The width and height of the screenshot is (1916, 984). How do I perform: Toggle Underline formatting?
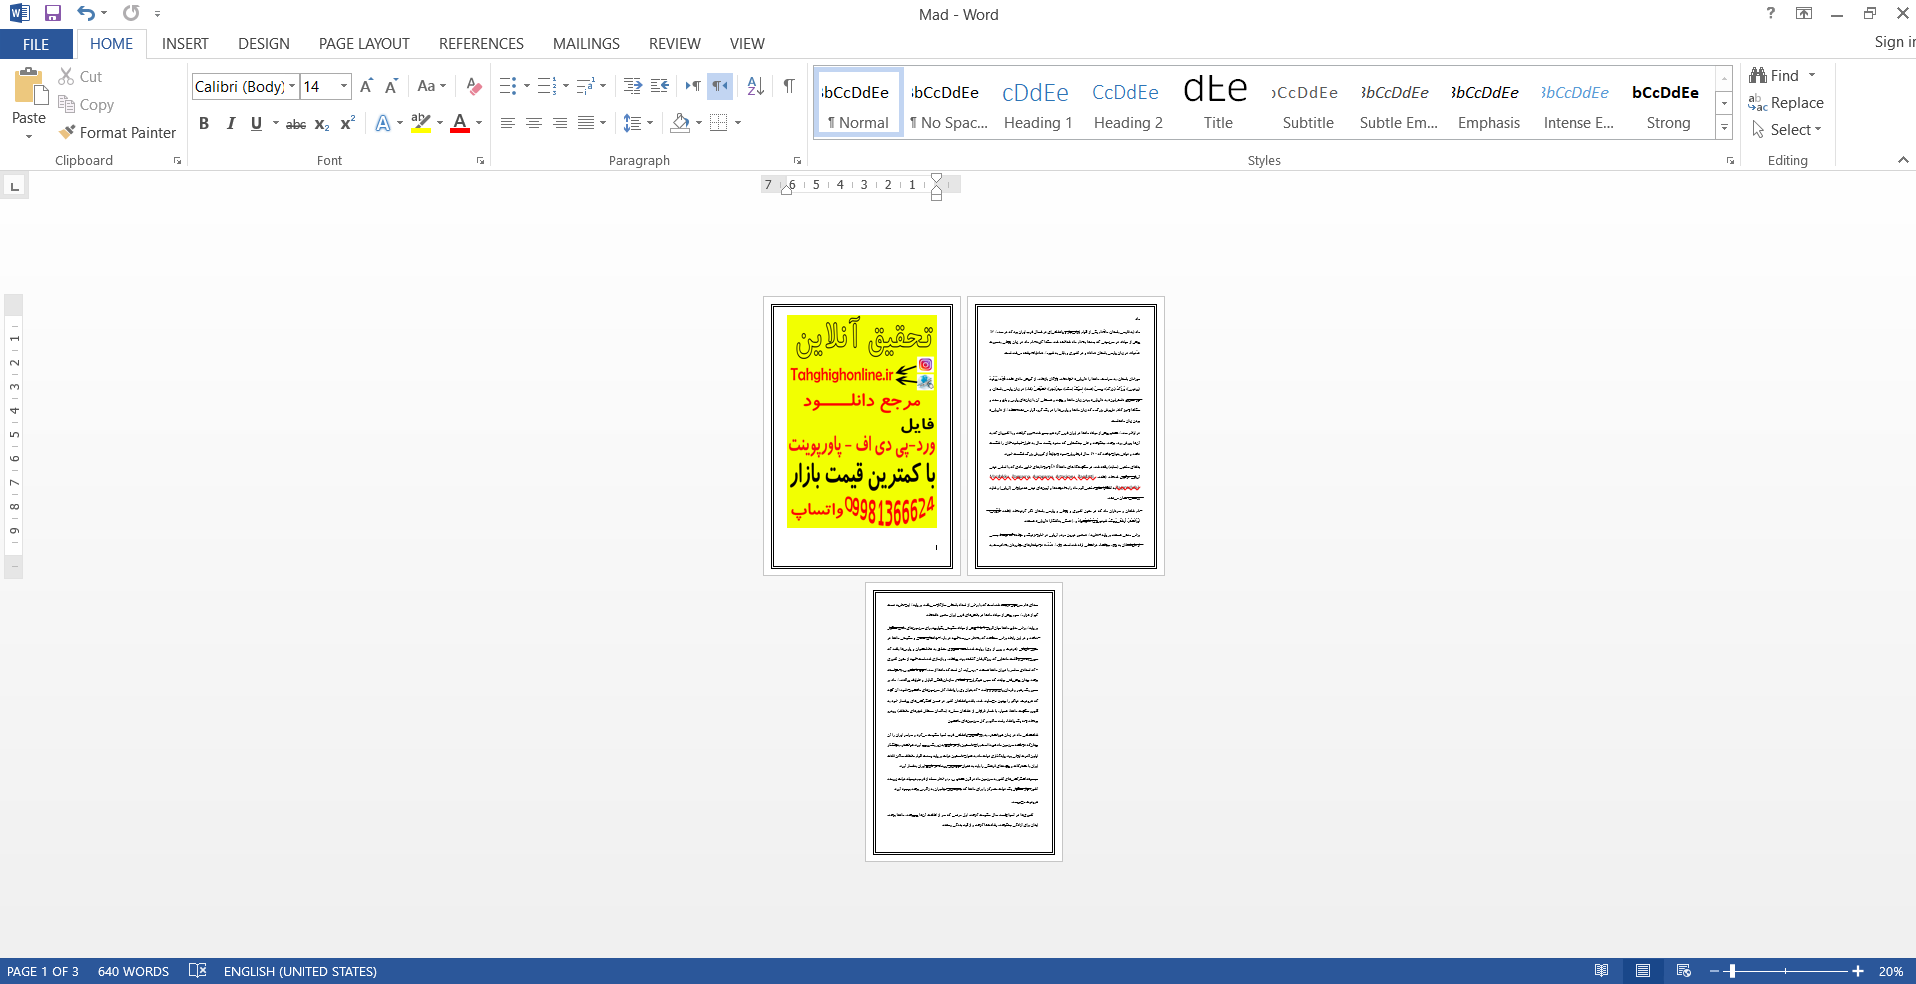(x=257, y=123)
